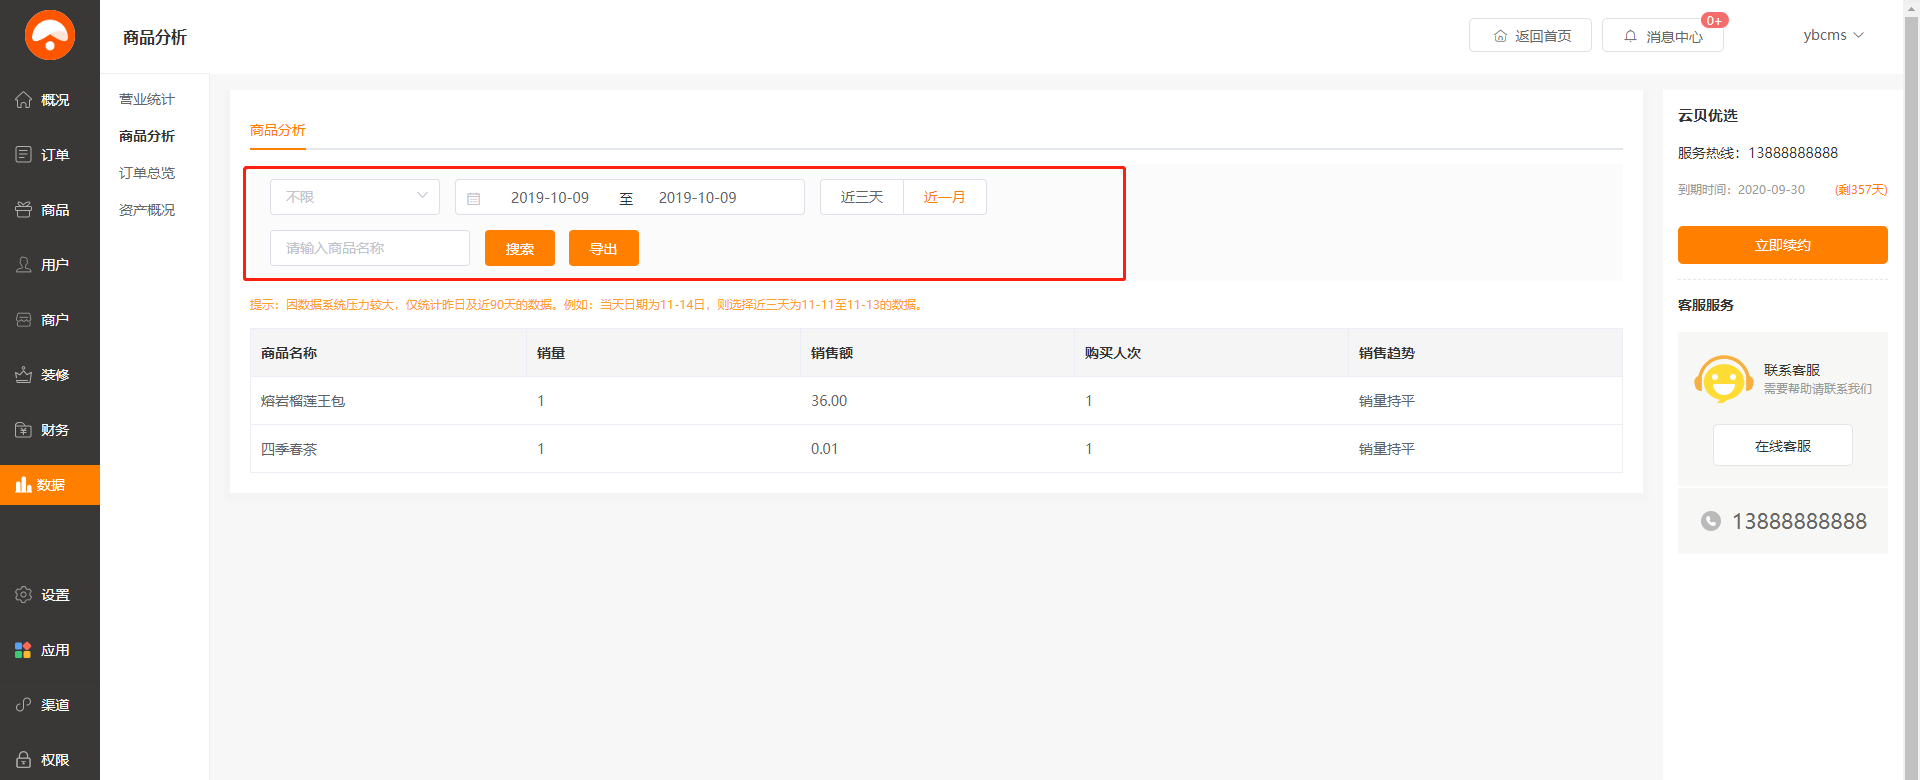Toggle the 近一月 date range option
The width and height of the screenshot is (1920, 780).
pyautogui.click(x=944, y=197)
